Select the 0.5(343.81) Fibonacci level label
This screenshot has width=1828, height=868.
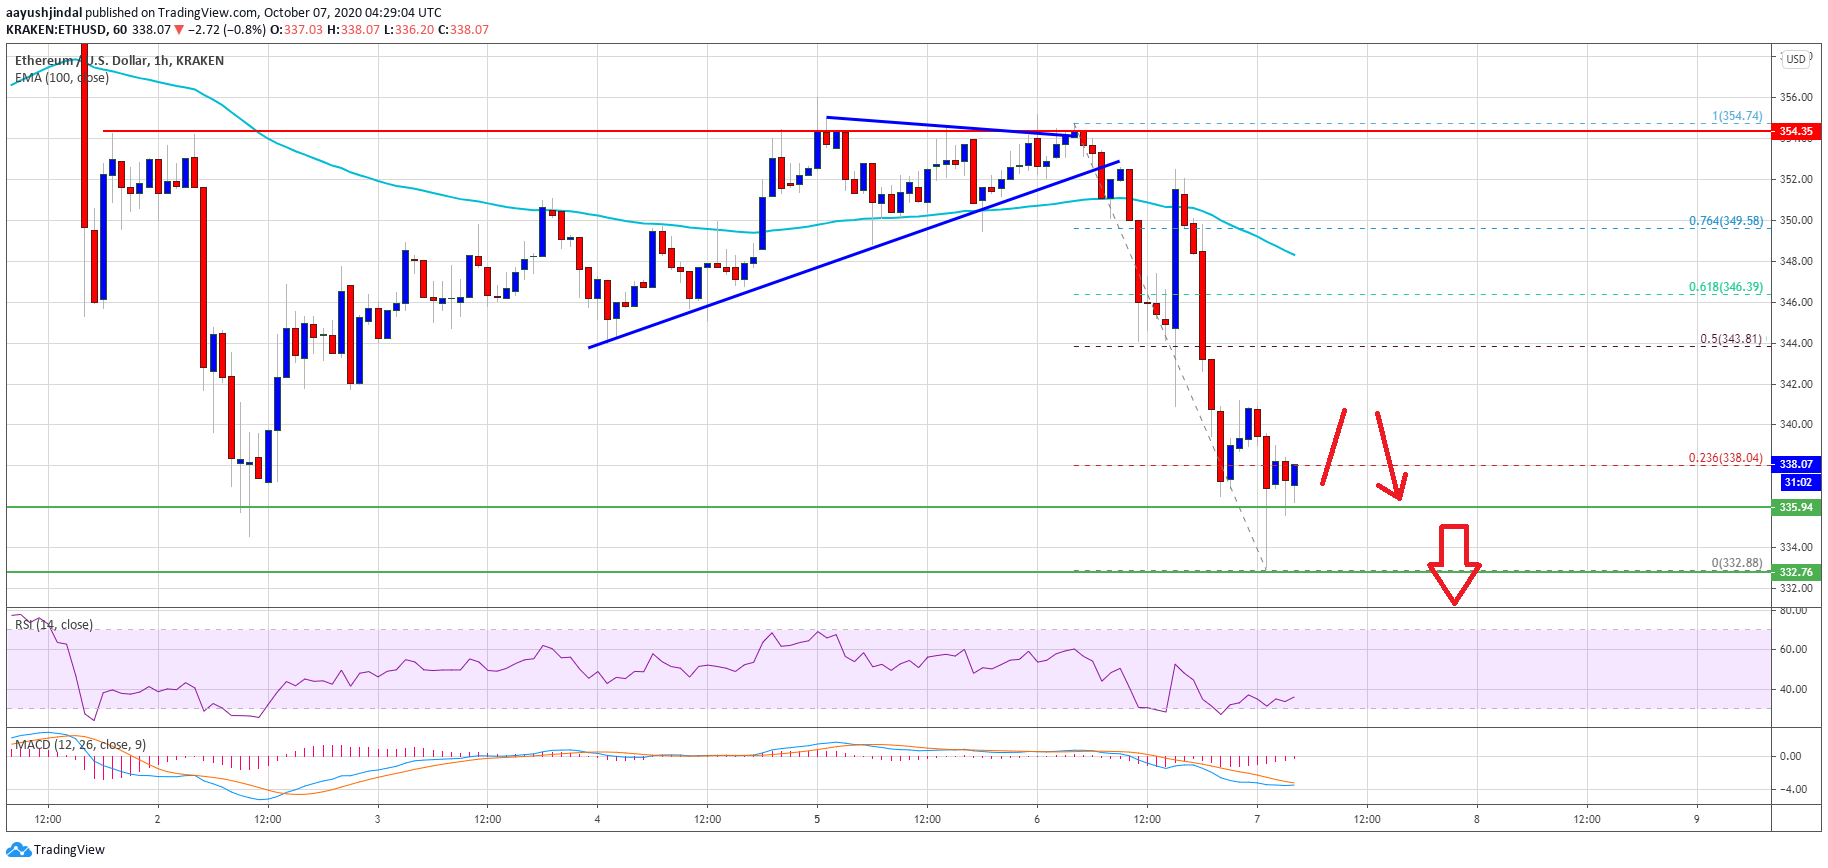[1730, 339]
